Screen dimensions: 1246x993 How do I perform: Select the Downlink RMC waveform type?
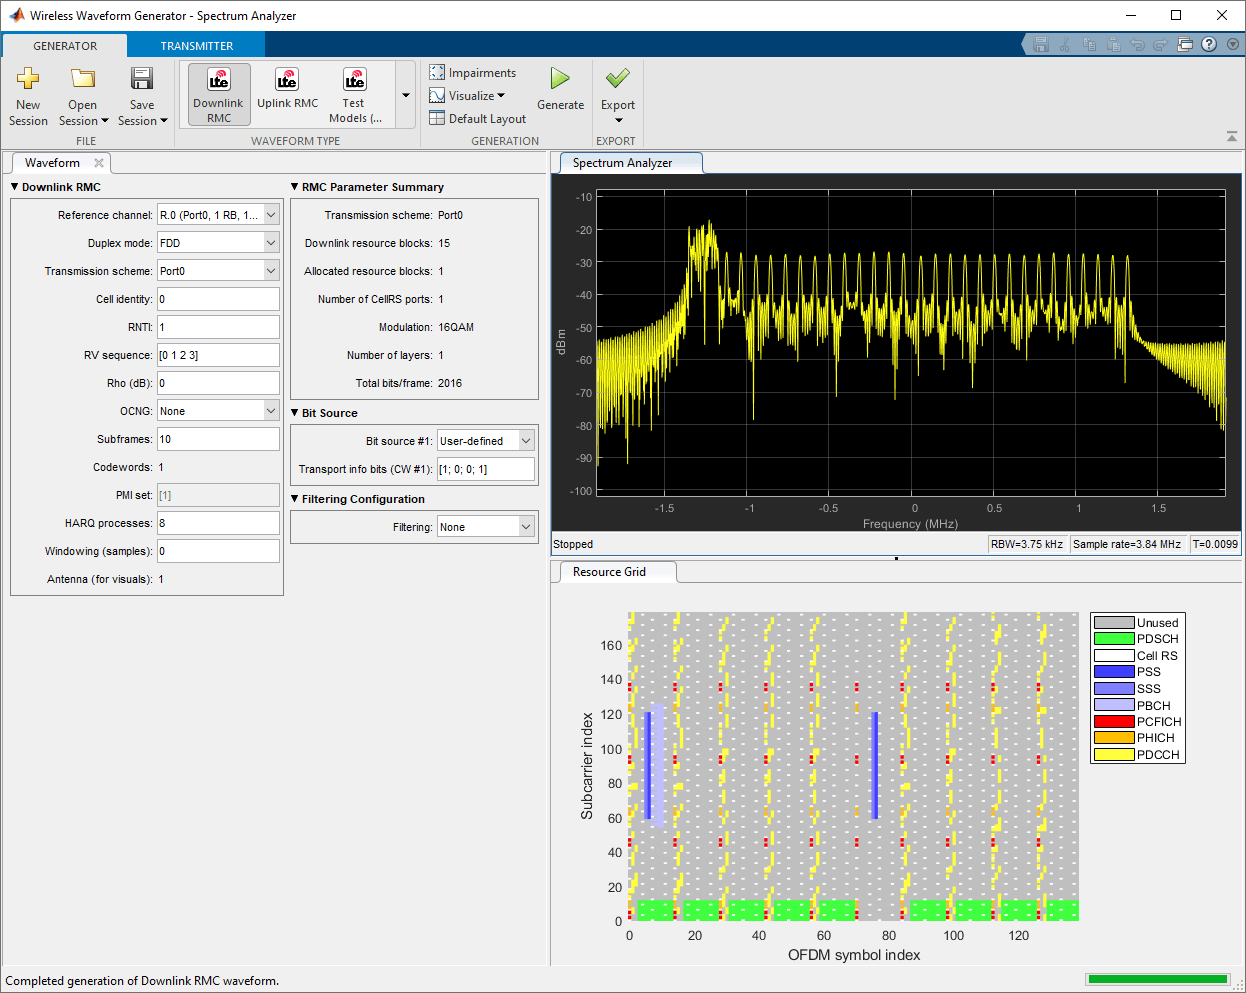coord(218,94)
